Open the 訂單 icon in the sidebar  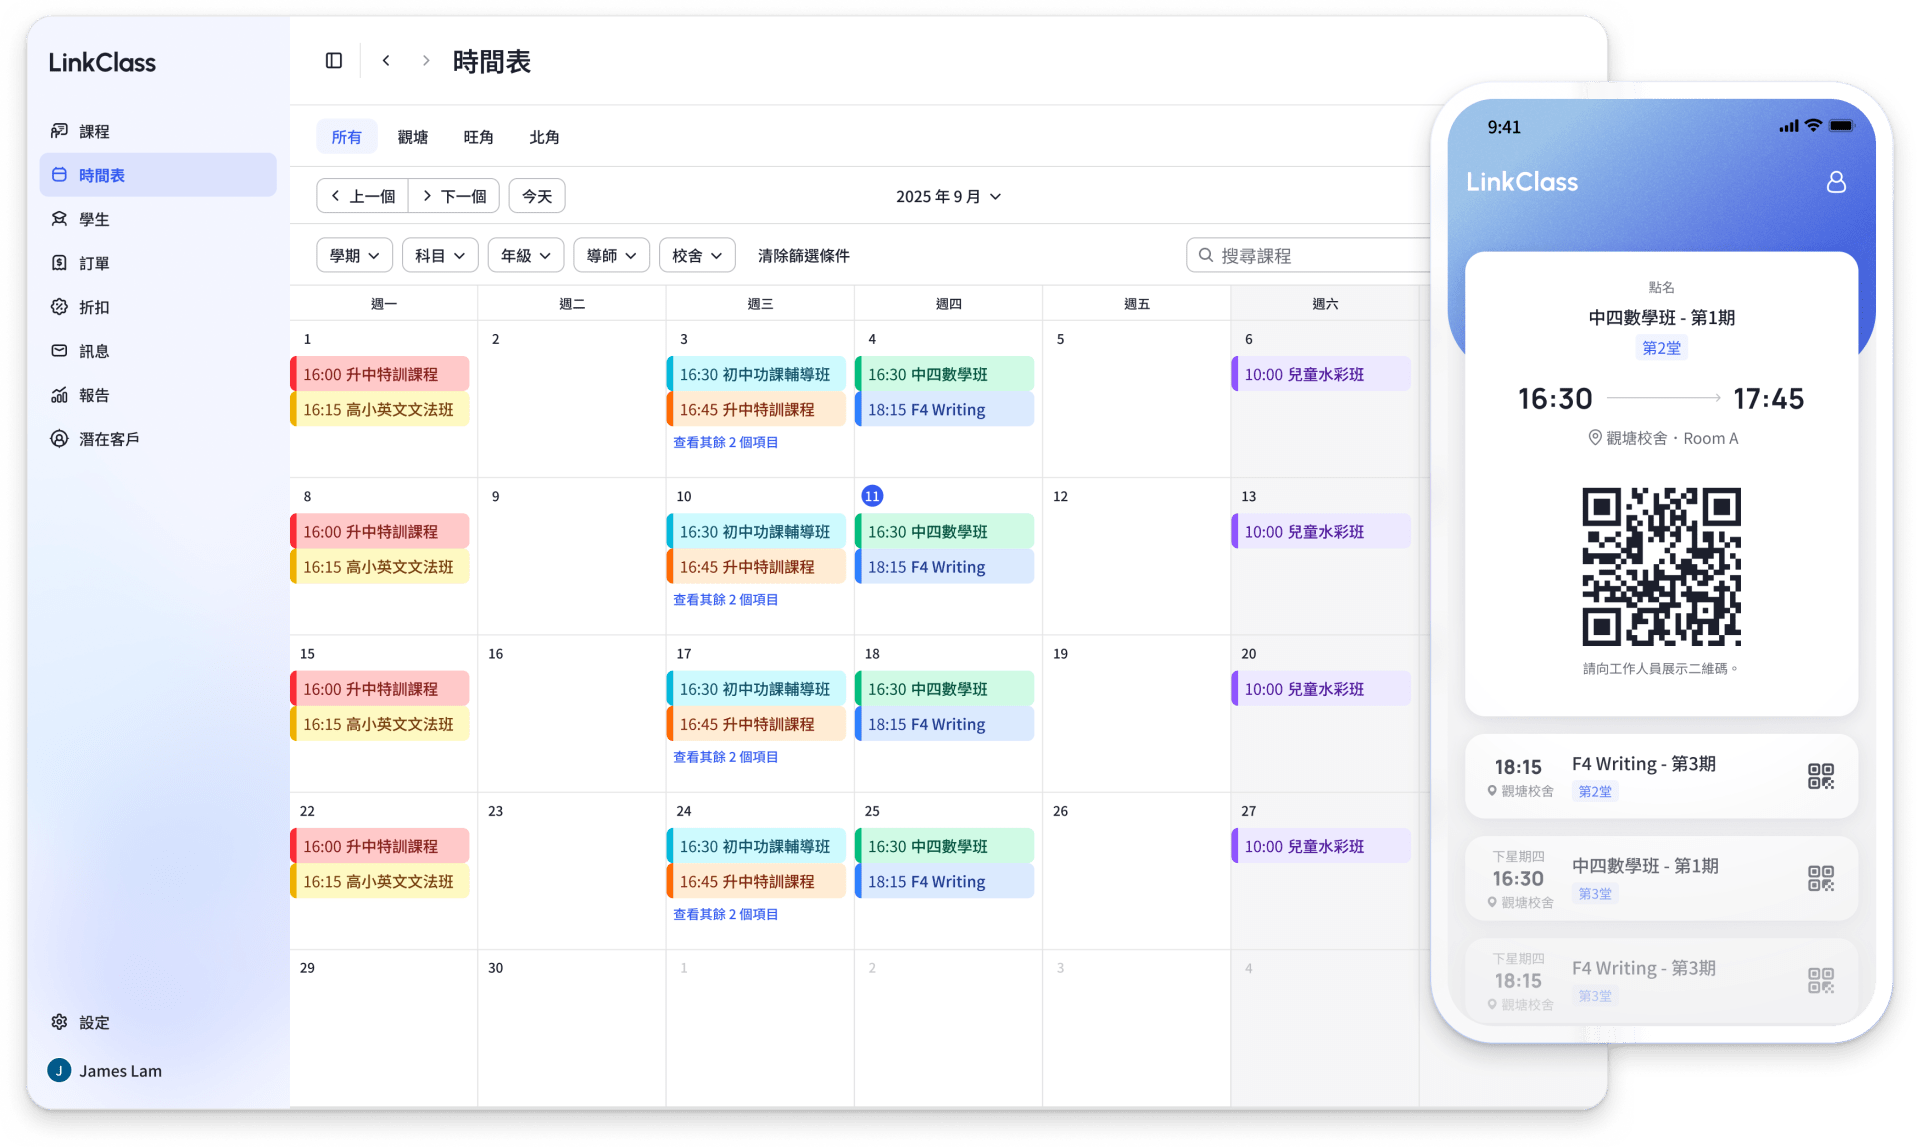(x=59, y=263)
